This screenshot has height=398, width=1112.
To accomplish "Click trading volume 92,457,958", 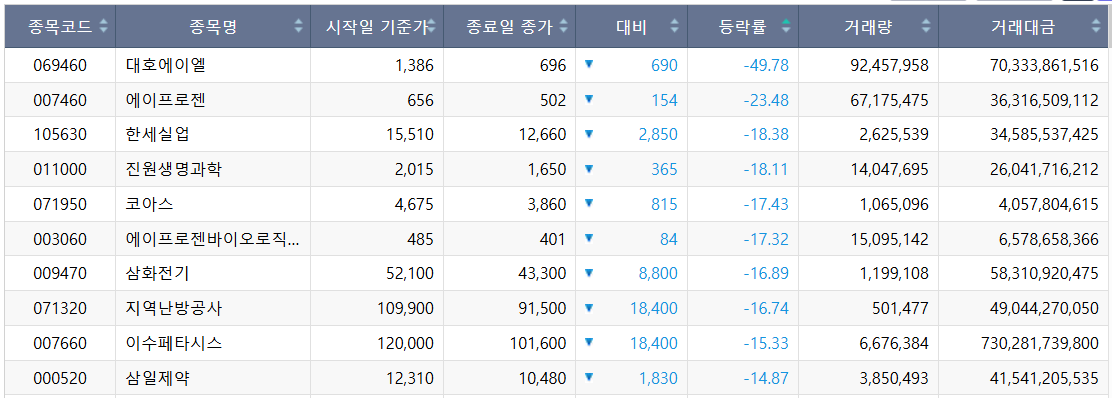I will 889,66.
